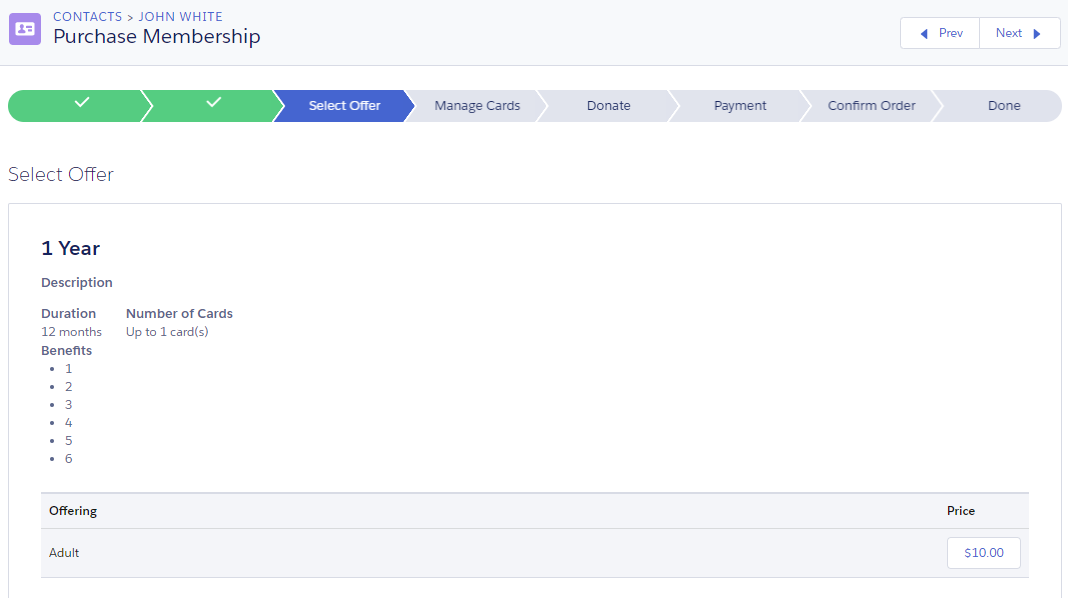
Task: Click the first green checkmark step
Action: (x=80, y=103)
